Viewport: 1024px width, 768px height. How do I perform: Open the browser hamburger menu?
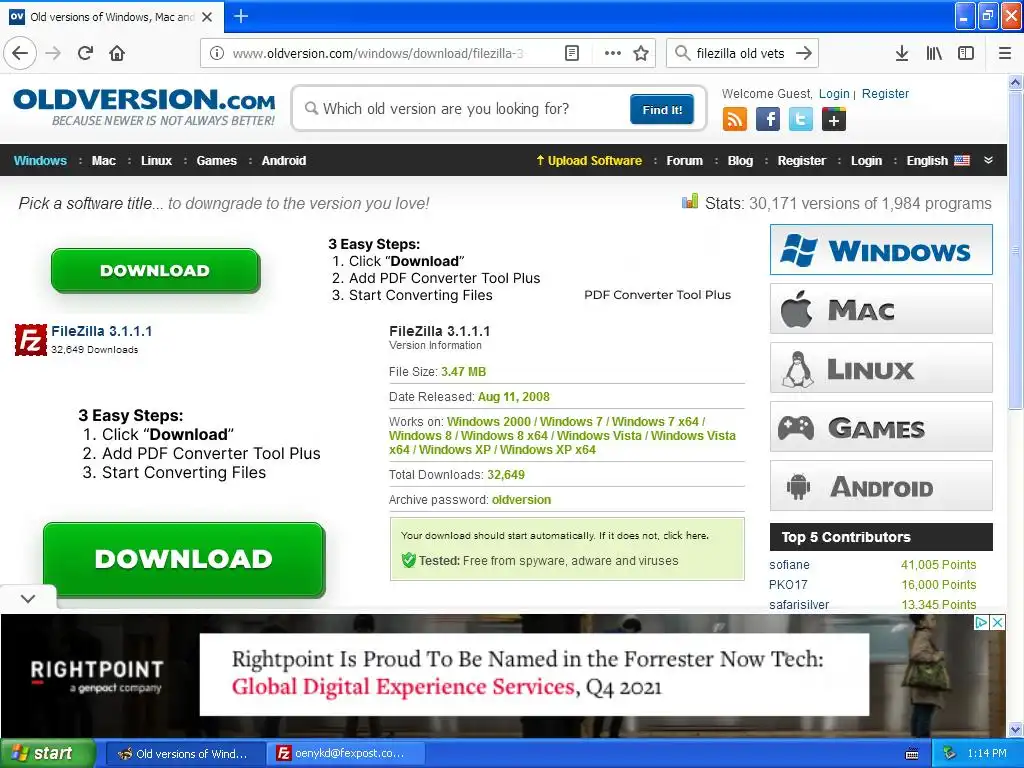1005,53
